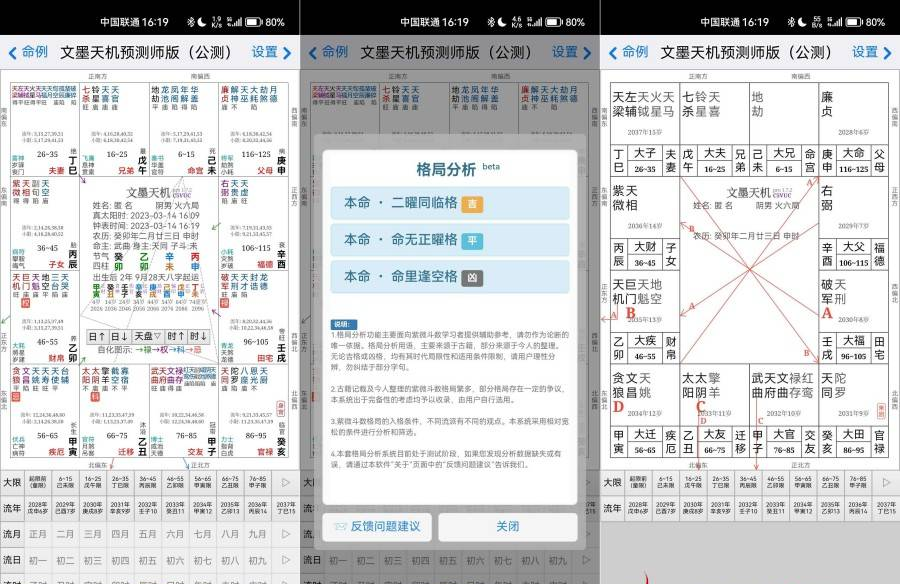Advance 大限 row arrow on colored chart screen
The width and height of the screenshot is (900, 584).
(285, 482)
